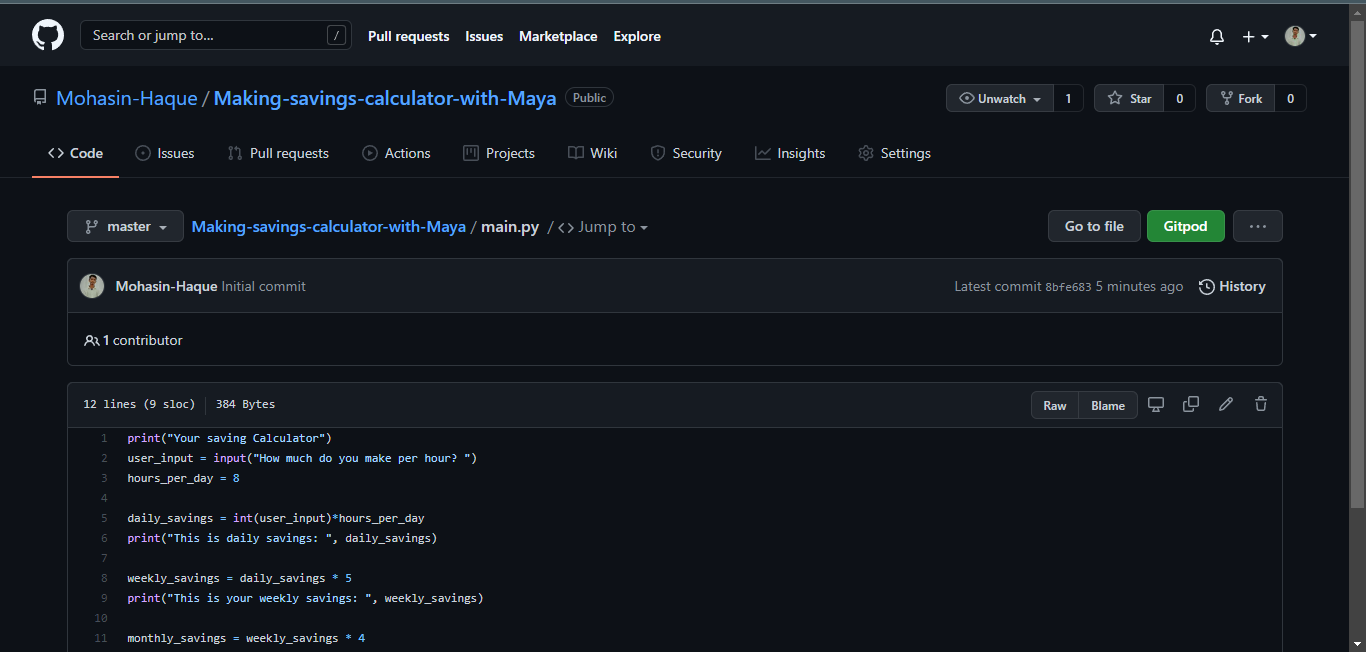Open the master branch selector

point(126,226)
